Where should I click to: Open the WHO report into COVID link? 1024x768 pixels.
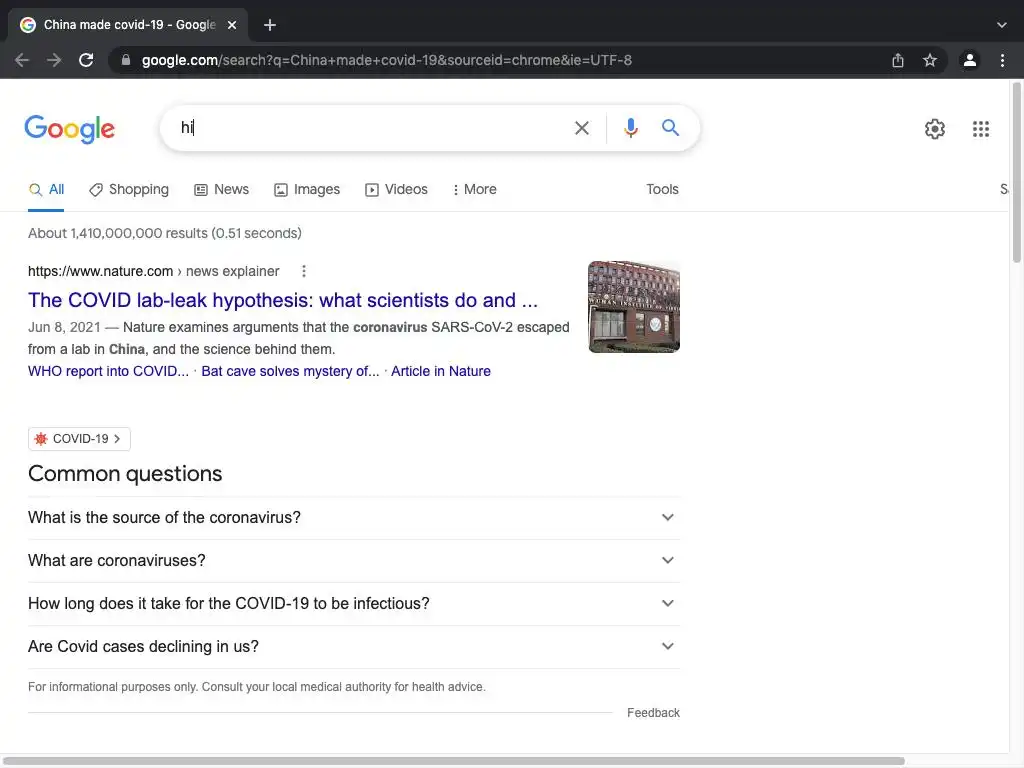coord(108,371)
